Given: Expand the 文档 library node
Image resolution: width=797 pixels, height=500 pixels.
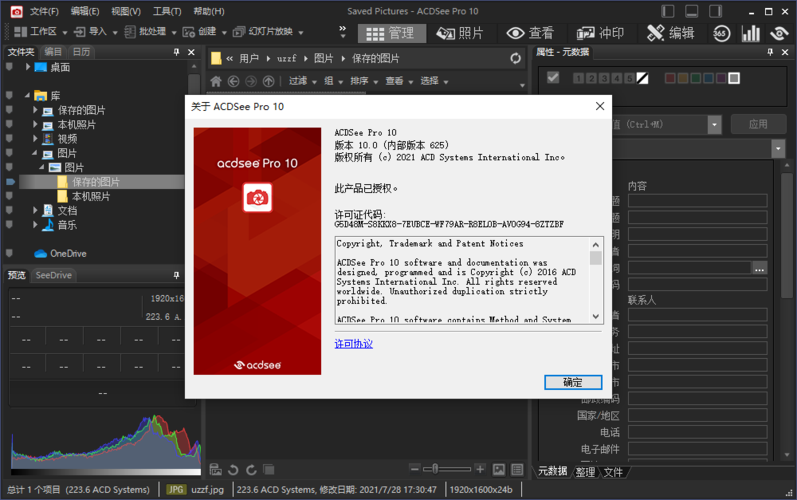Looking at the screenshot, I should coord(35,210).
